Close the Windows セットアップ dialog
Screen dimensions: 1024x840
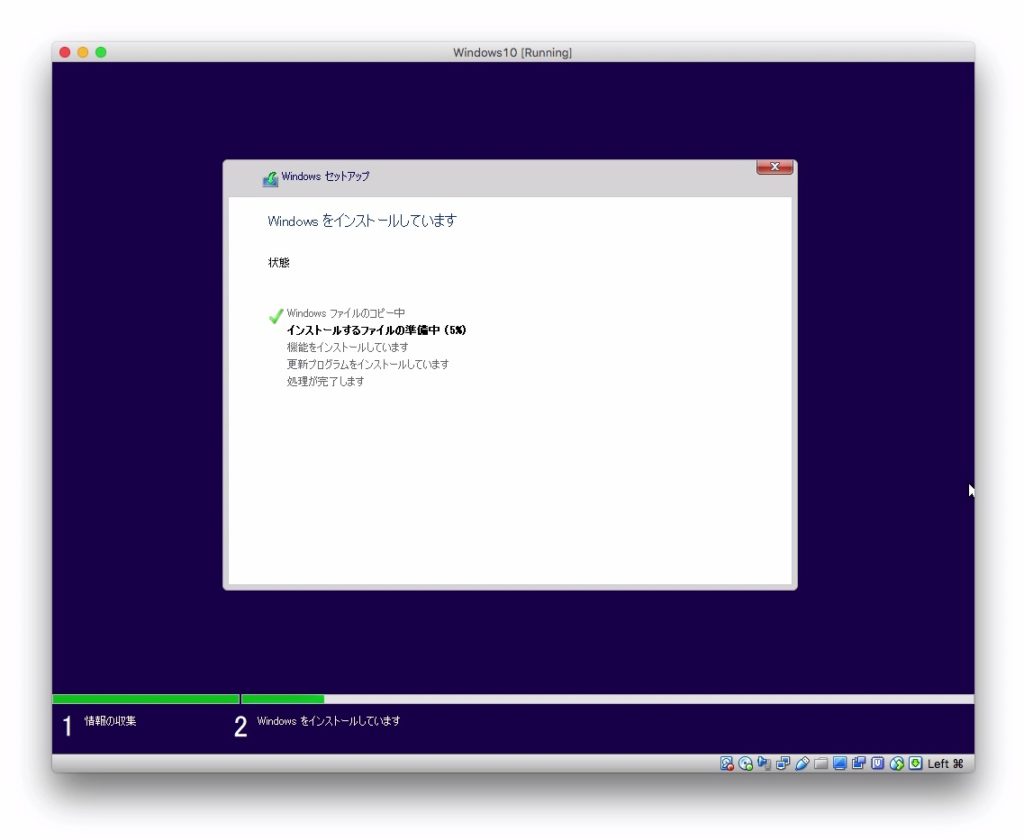tap(775, 167)
